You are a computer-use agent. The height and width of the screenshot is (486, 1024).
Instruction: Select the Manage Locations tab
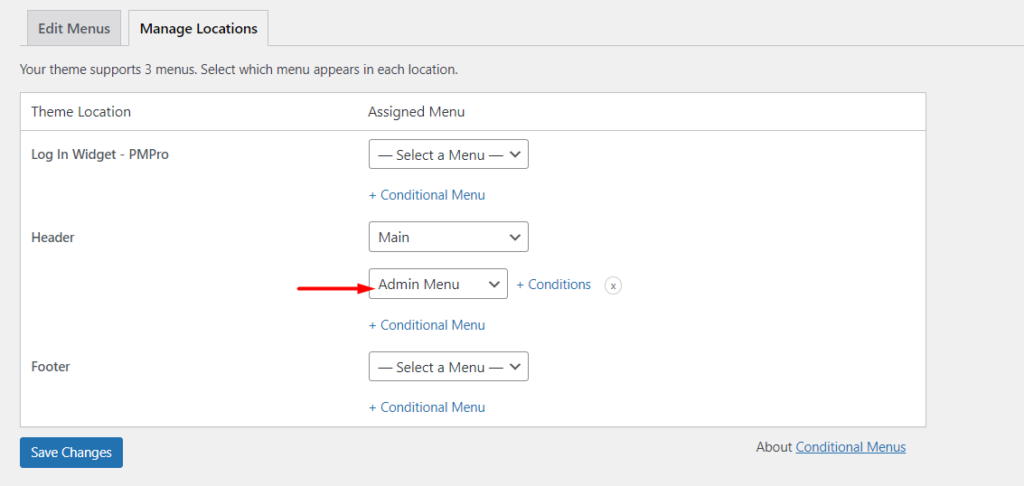(198, 28)
